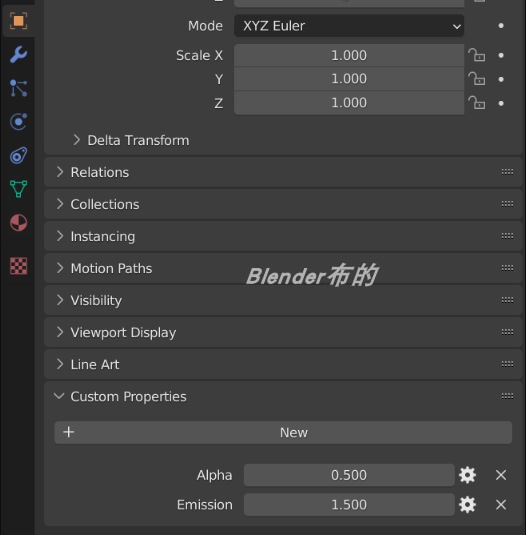Open the Material properties tab

(x=18, y=223)
